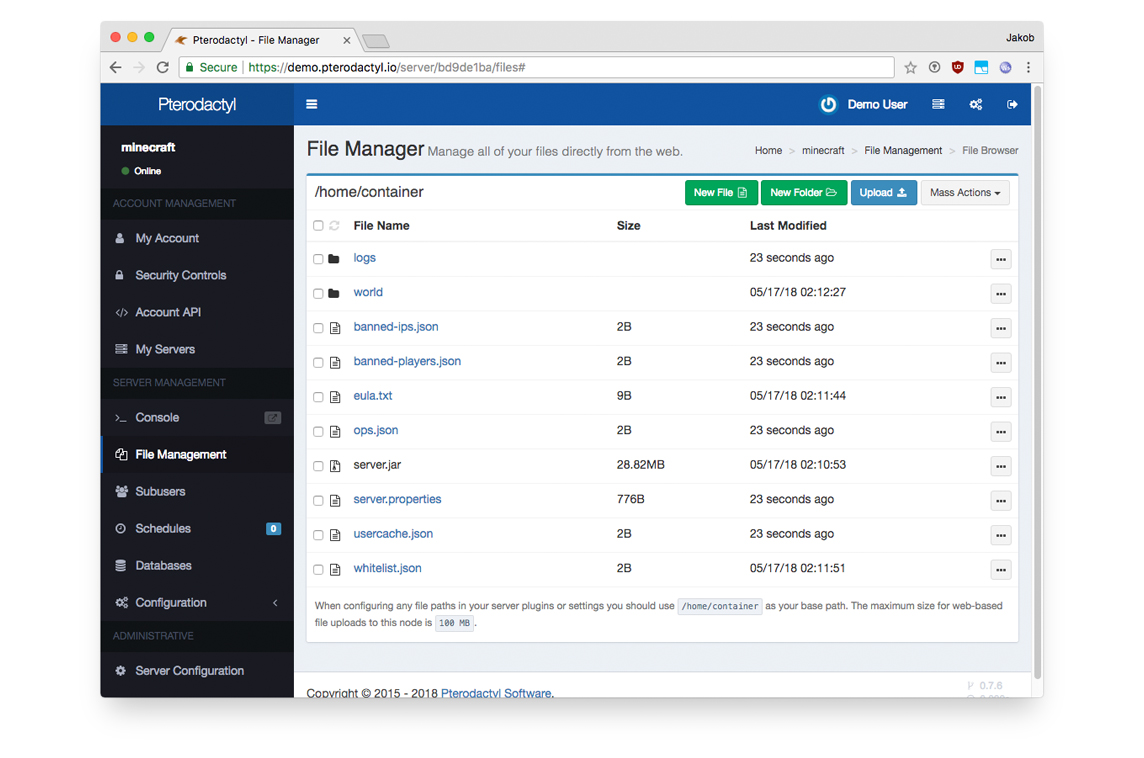This screenshot has height=758, width=1144.
Task: Open Account API in sidebar
Action: pyautogui.click(x=197, y=312)
